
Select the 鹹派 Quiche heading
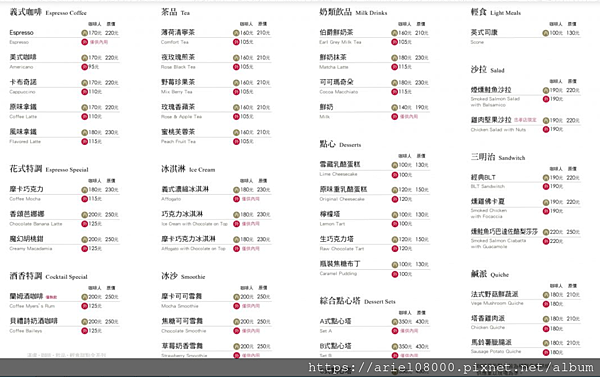pos(490,274)
